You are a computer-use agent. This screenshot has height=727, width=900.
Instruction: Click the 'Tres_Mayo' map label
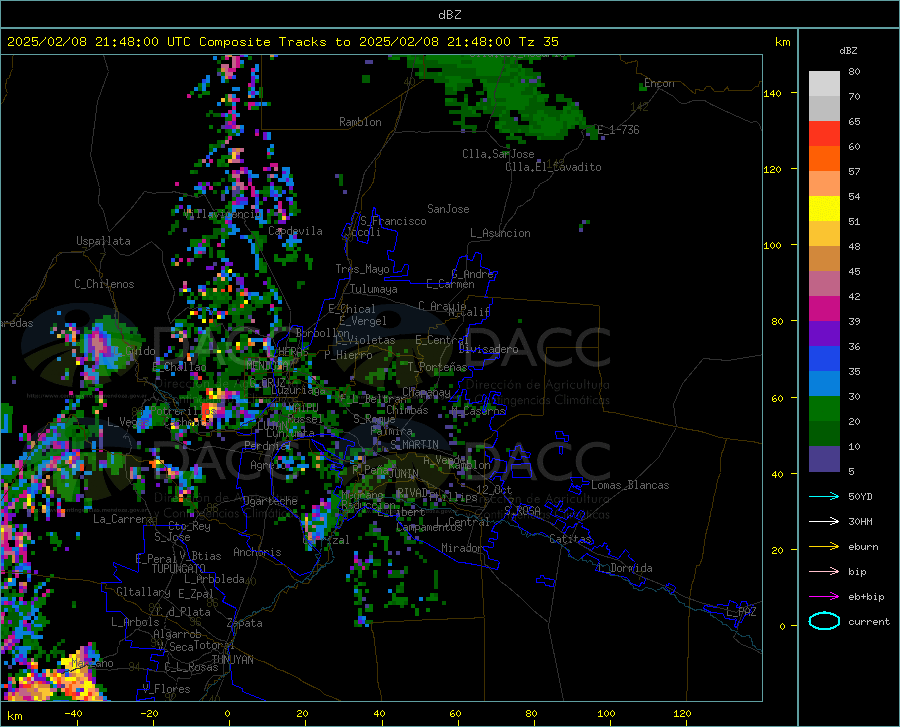(x=362, y=269)
